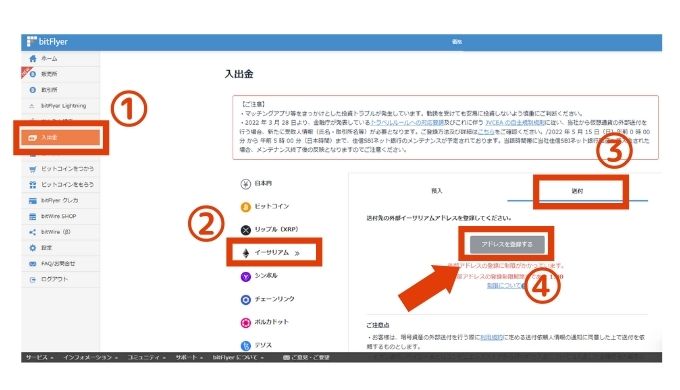Select ビットコイン coin icon
680x390 pixels.
tap(245, 207)
